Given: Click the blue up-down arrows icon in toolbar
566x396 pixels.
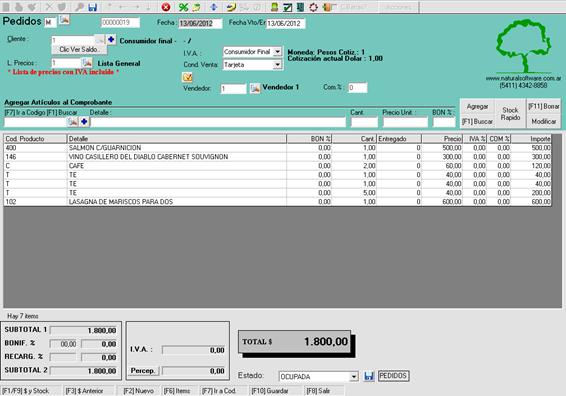Looking at the screenshot, I should 213,7.
